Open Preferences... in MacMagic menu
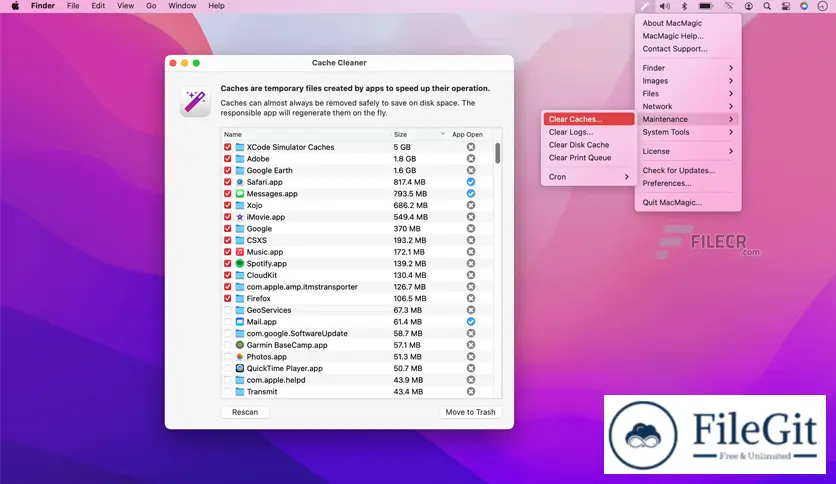The image size is (836, 484). coord(688,183)
